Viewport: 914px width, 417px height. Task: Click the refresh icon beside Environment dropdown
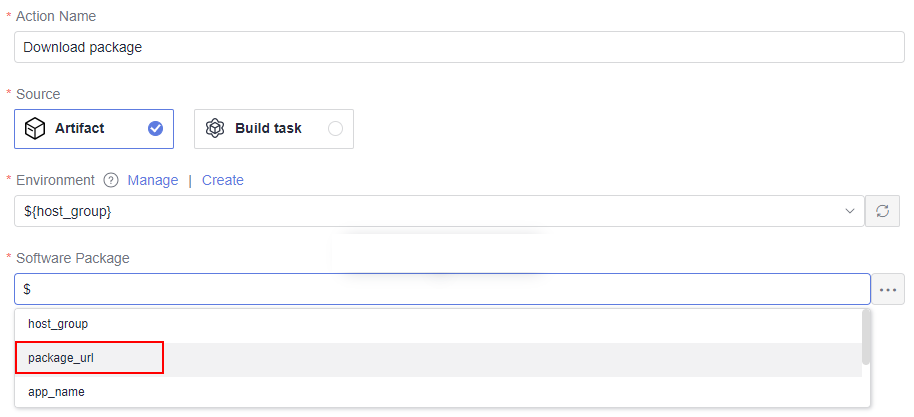[883, 211]
